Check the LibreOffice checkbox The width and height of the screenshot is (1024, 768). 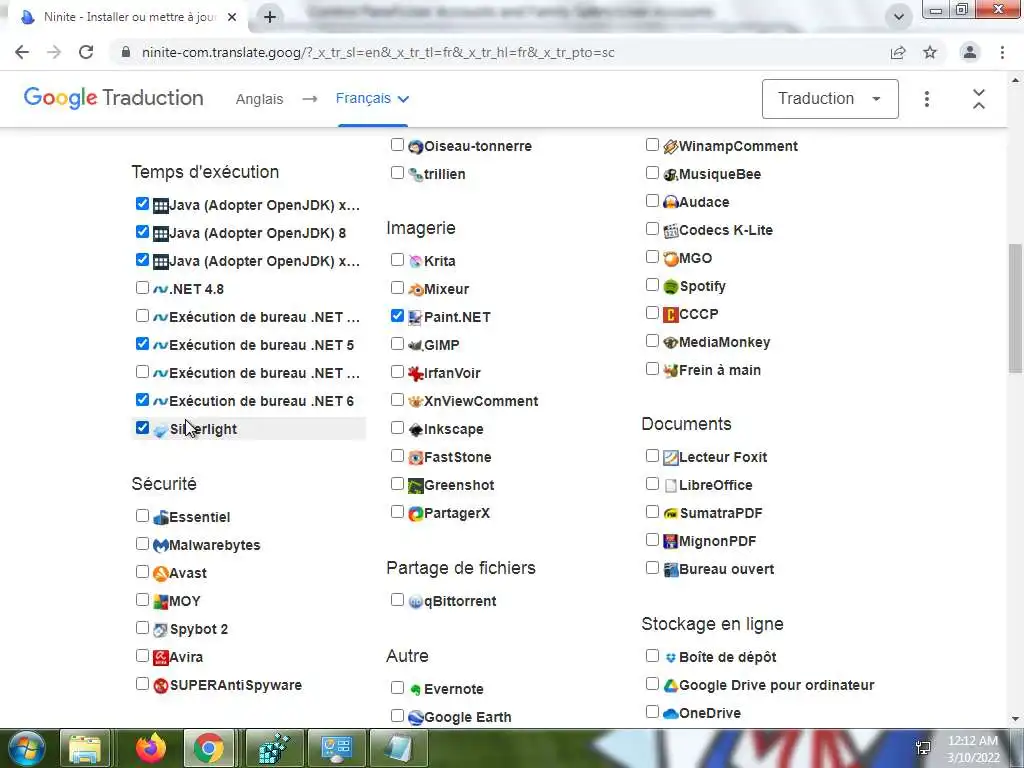(x=652, y=483)
